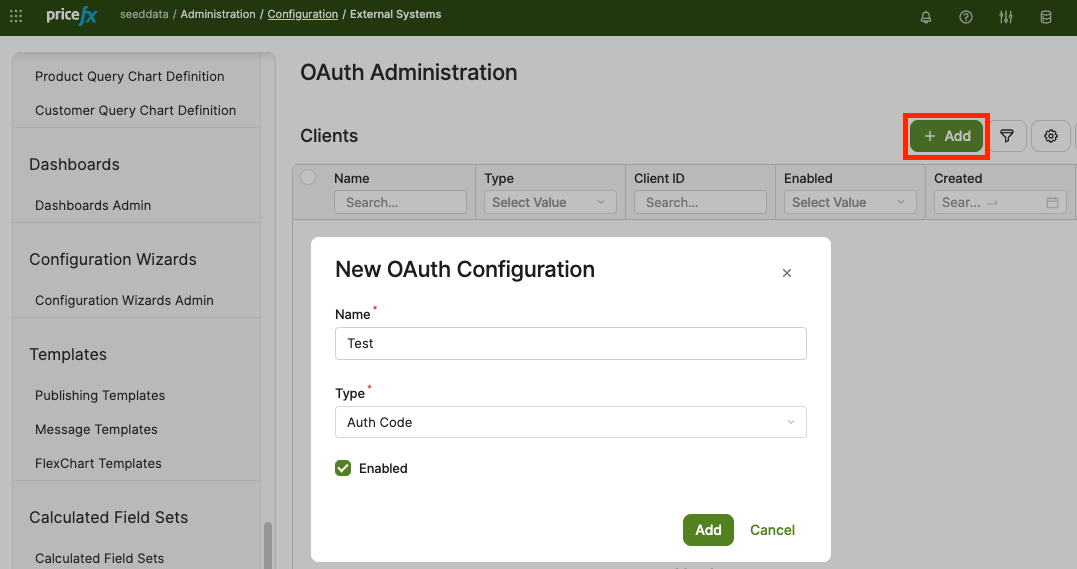This screenshot has height=569, width=1077.
Task: Click the Administration breadcrumb
Action: [218, 14]
